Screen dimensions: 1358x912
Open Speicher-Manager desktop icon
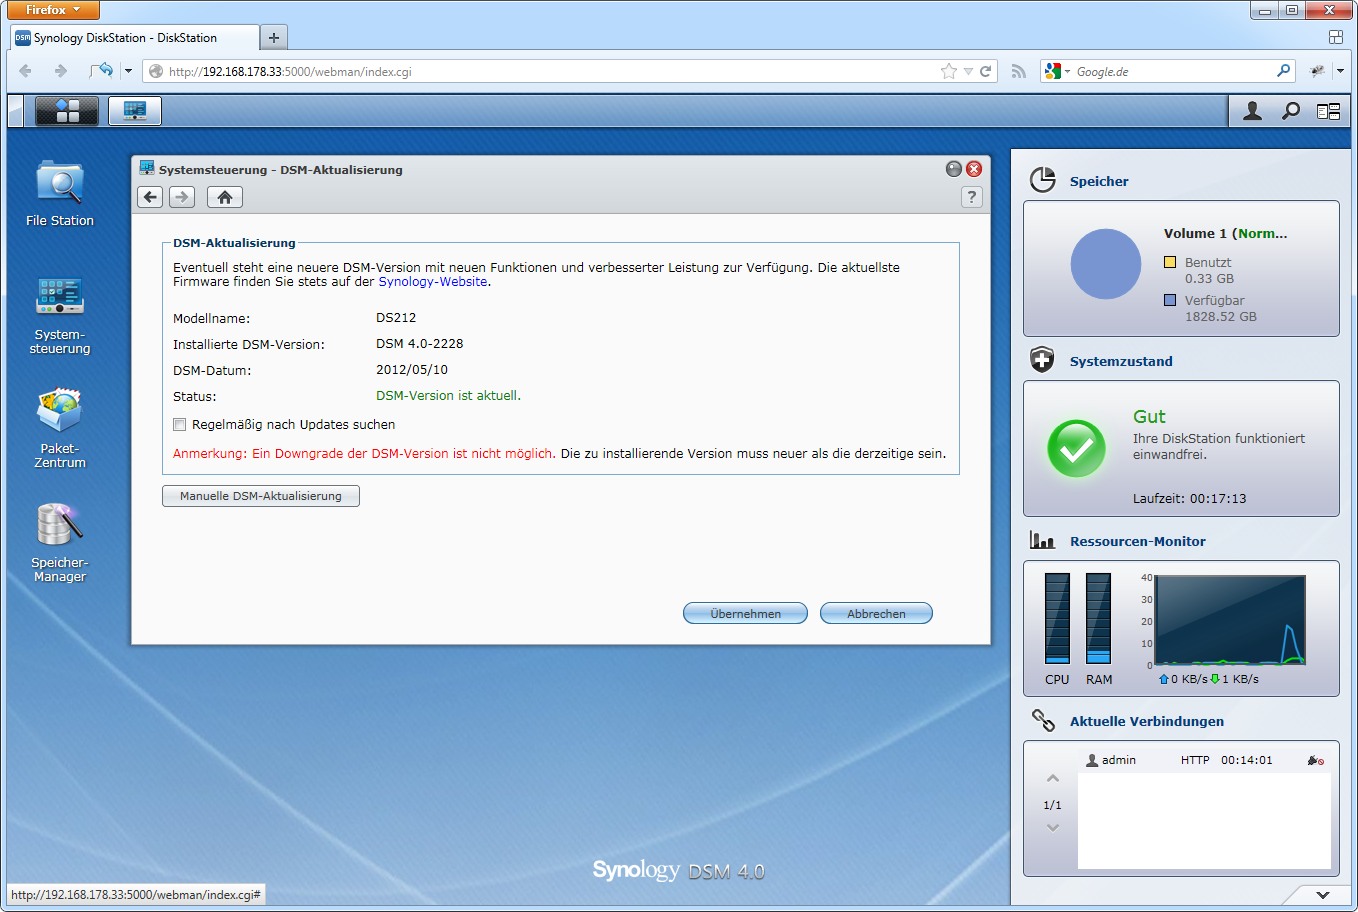(60, 542)
